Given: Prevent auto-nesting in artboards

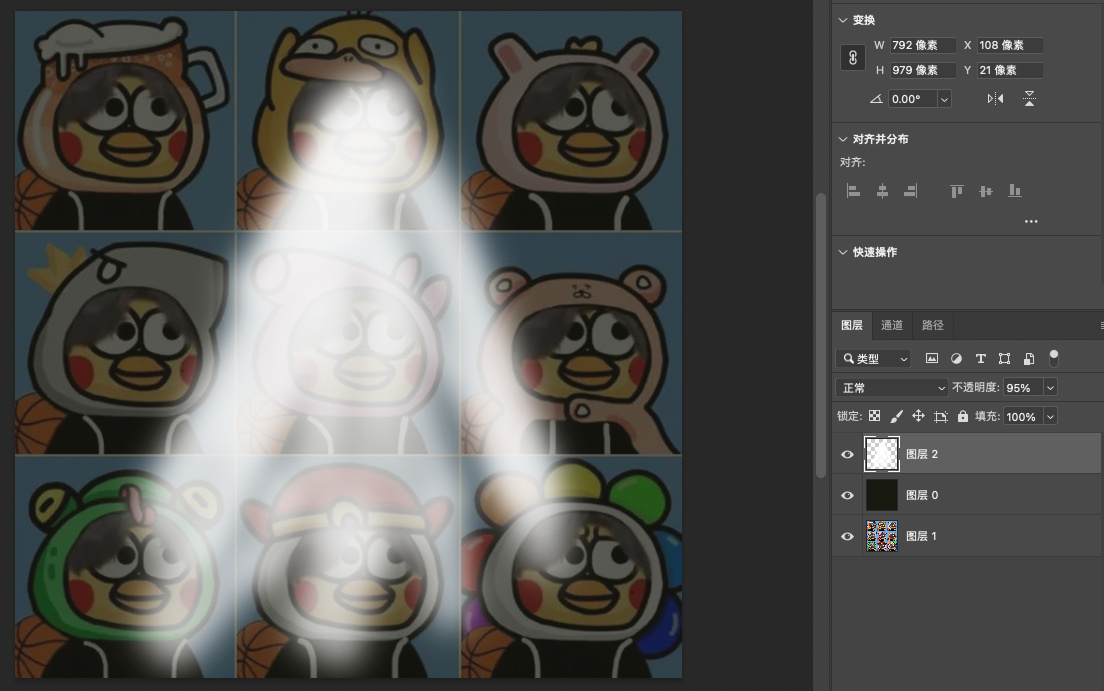Looking at the screenshot, I should pyautogui.click(x=941, y=416).
